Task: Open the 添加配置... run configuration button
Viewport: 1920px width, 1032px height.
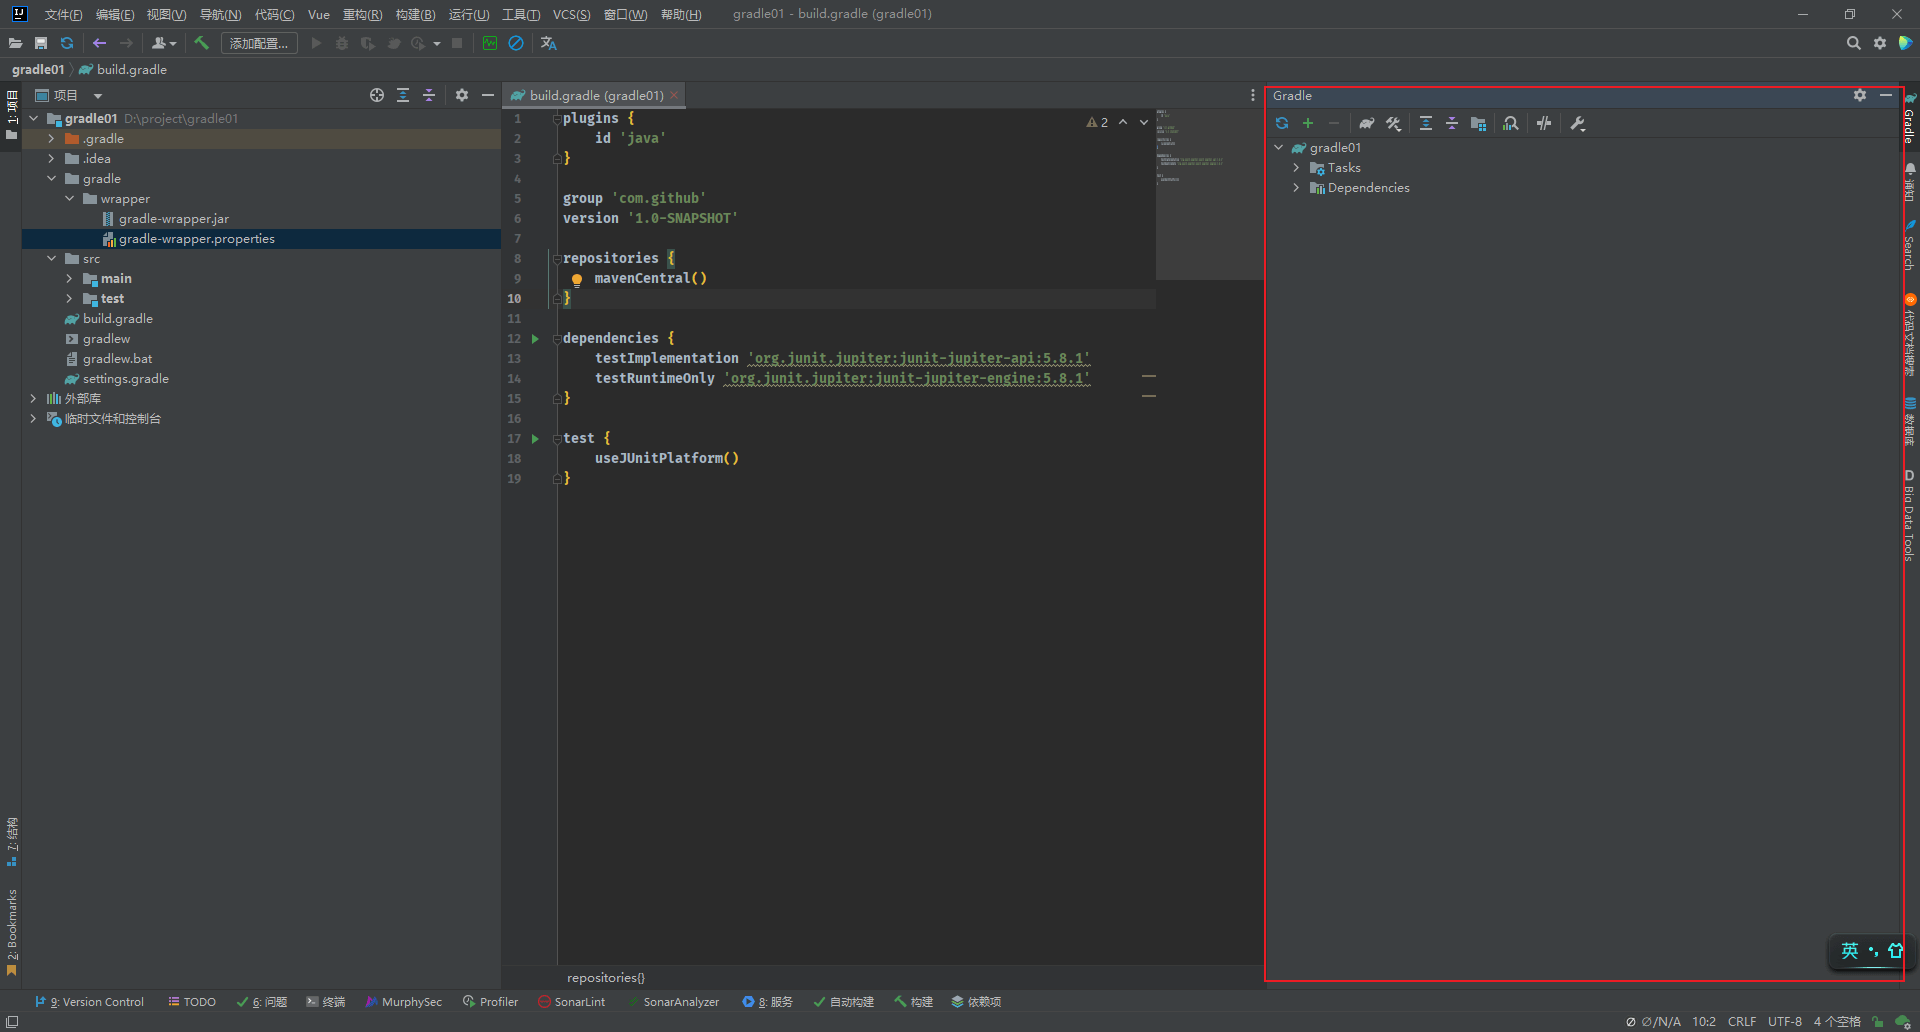Action: tap(259, 43)
